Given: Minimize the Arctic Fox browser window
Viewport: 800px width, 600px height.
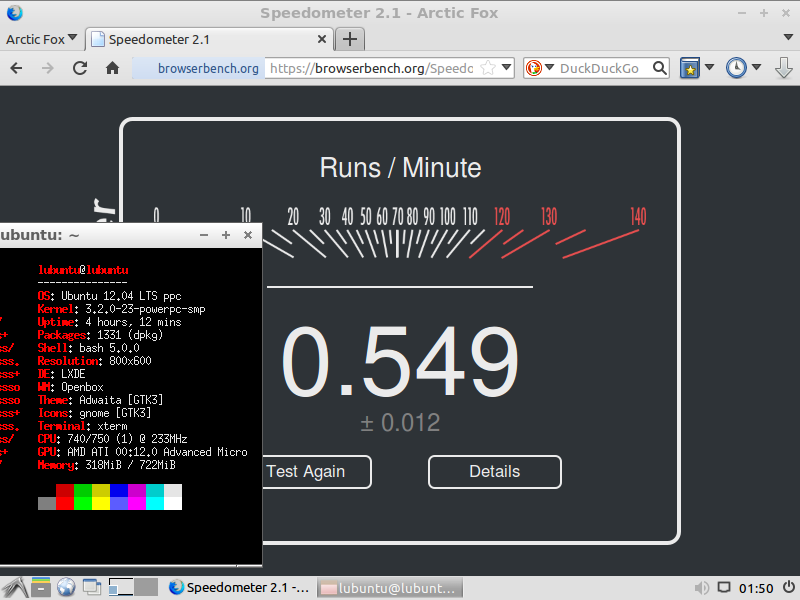Looking at the screenshot, I should 742,13.
